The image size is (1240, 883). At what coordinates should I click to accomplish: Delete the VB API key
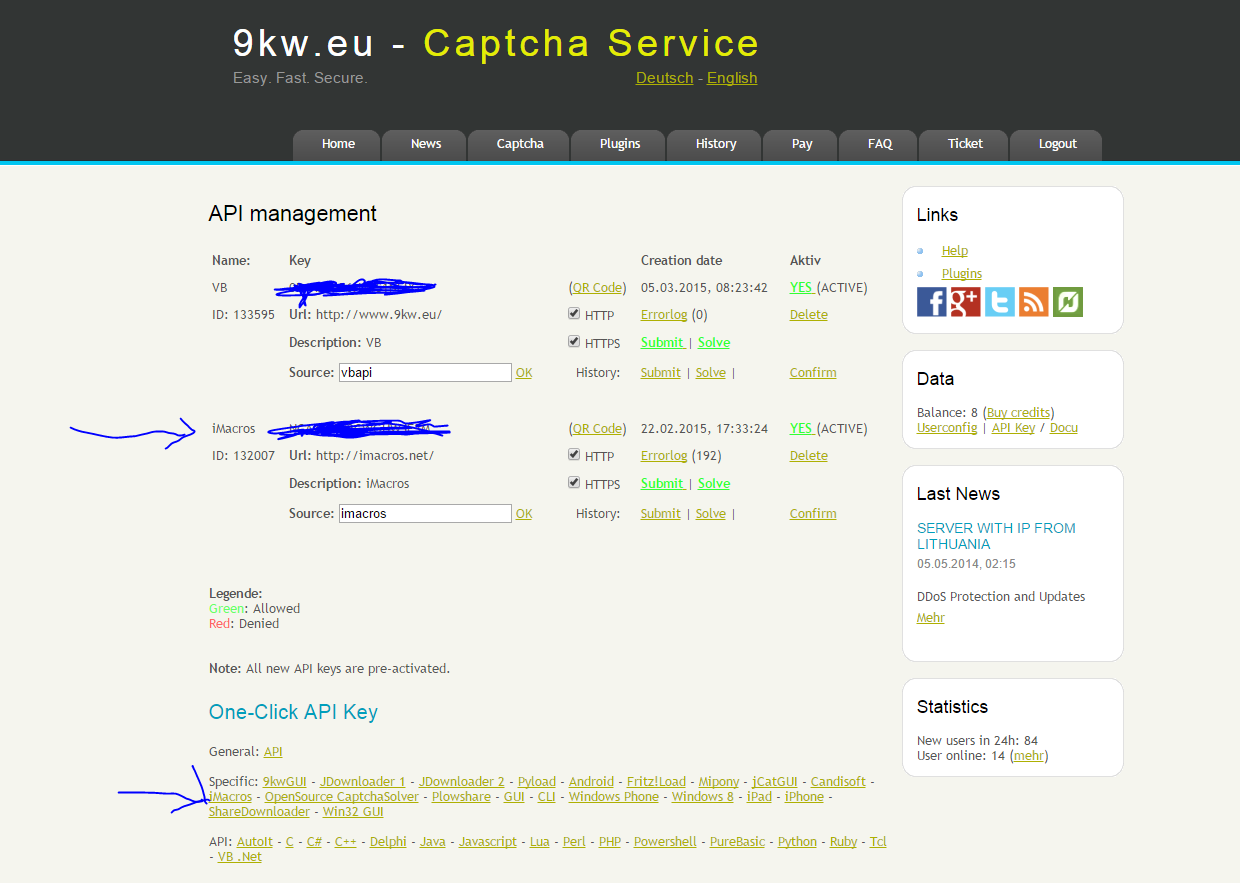pos(809,315)
